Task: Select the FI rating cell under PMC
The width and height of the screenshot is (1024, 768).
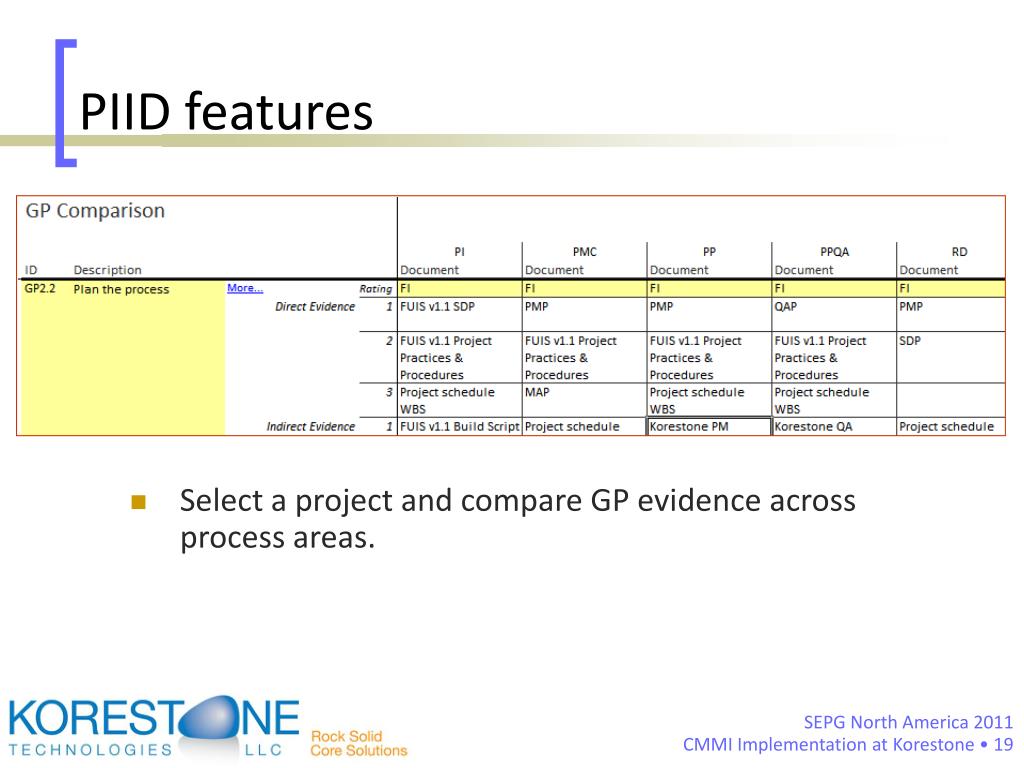Action: (x=584, y=289)
